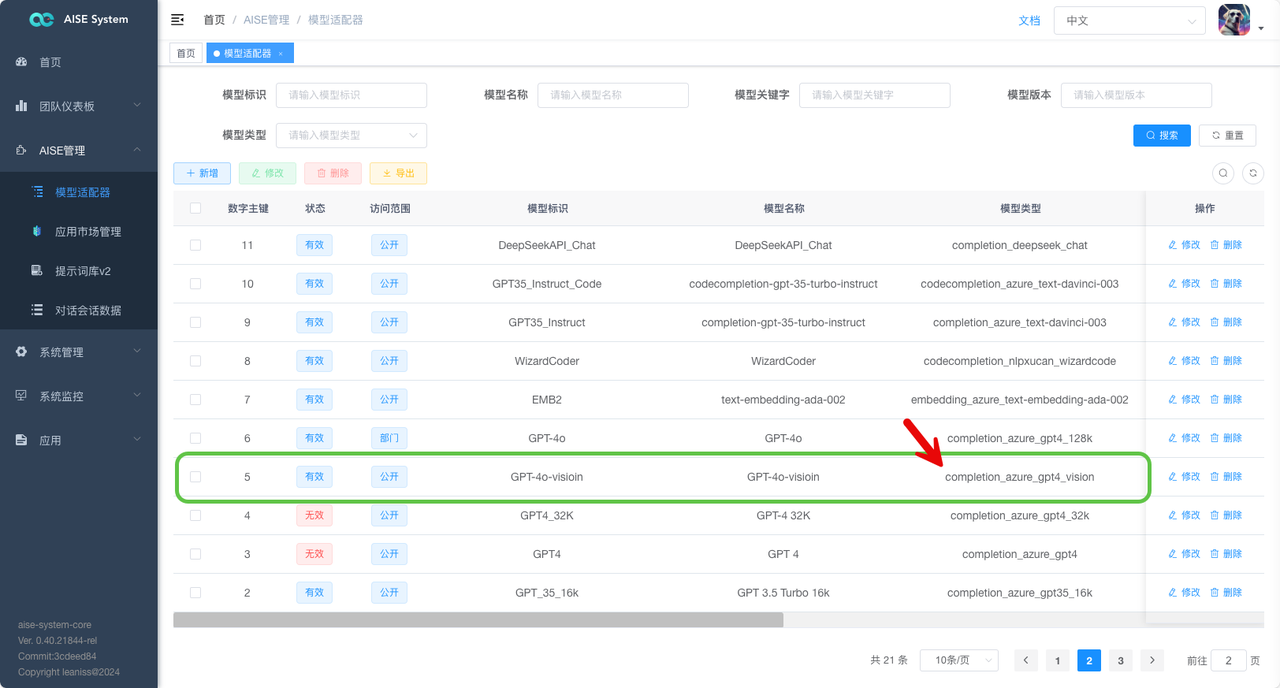Focus the 模型名称 input field
1280x688 pixels.
click(x=613, y=95)
